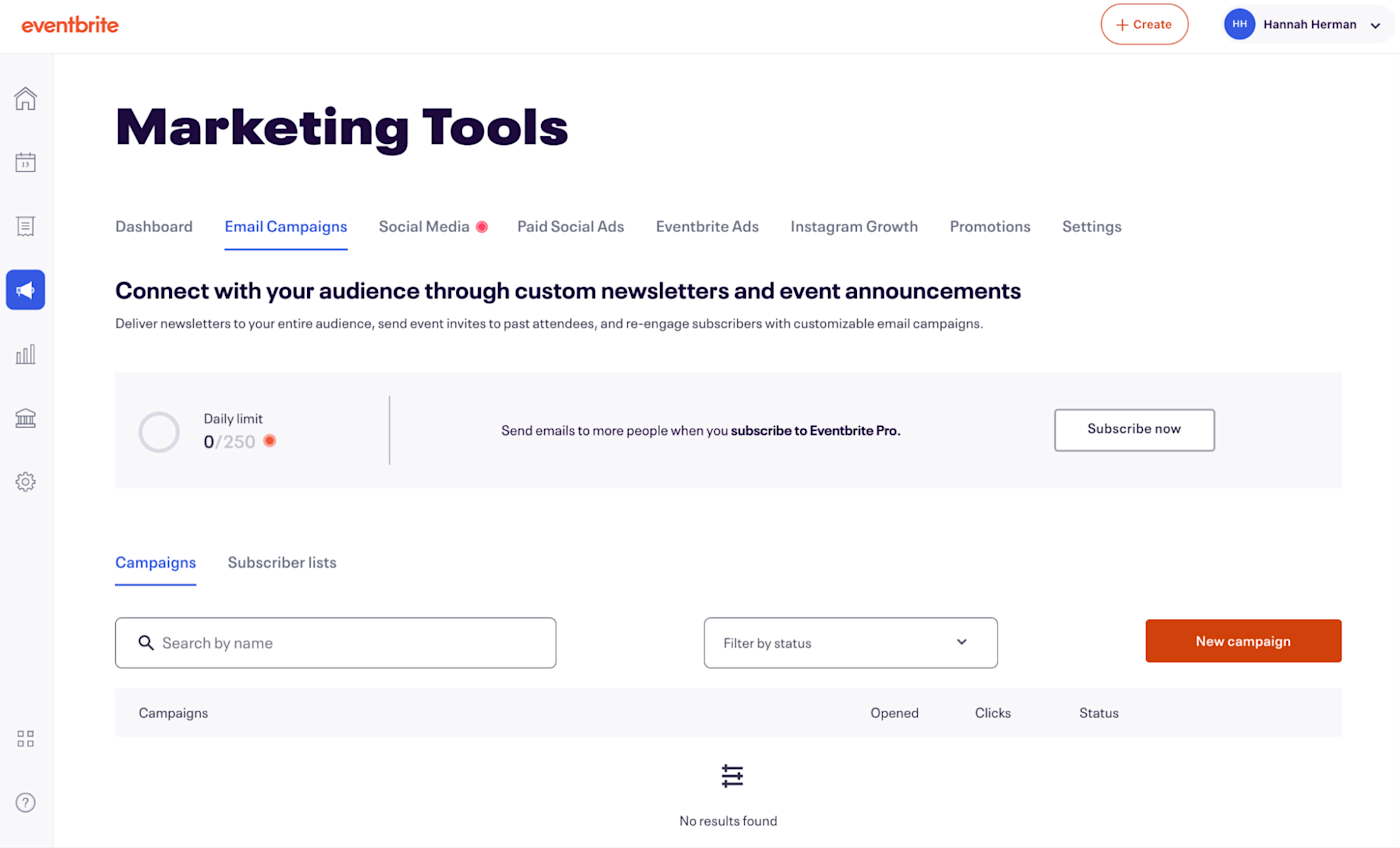The height and width of the screenshot is (848, 1400).
Task: Click the daily limit progress circle
Action: 159,431
